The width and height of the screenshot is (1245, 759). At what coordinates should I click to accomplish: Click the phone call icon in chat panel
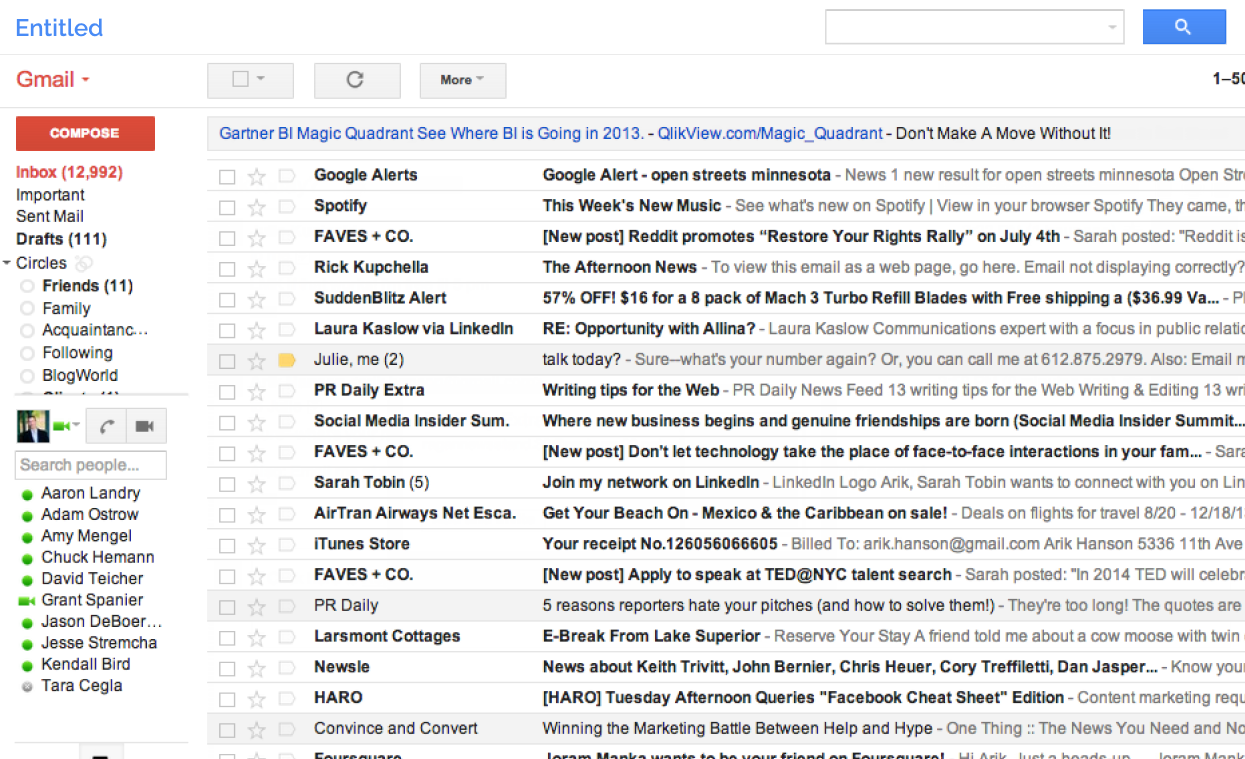(106, 426)
